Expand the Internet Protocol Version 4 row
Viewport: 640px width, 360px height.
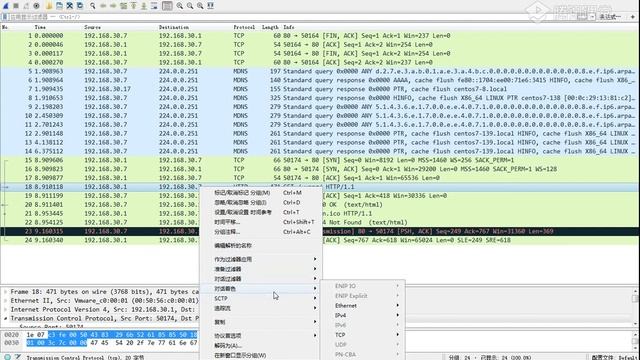[5, 310]
